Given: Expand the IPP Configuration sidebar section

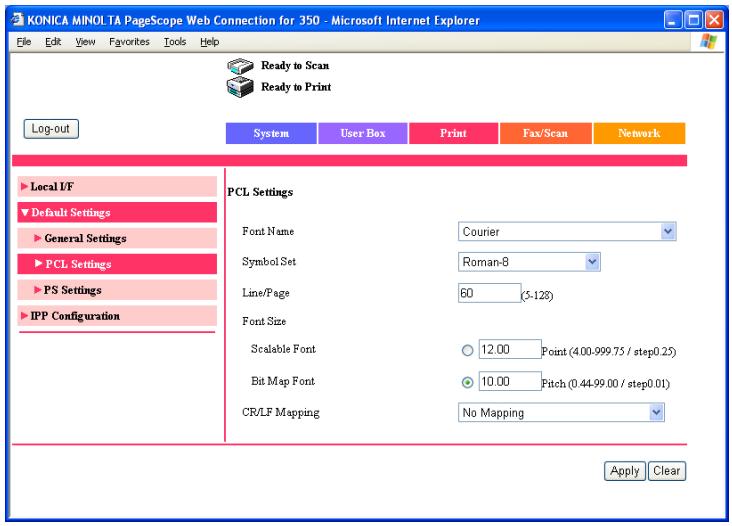Looking at the screenshot, I should point(117,316).
